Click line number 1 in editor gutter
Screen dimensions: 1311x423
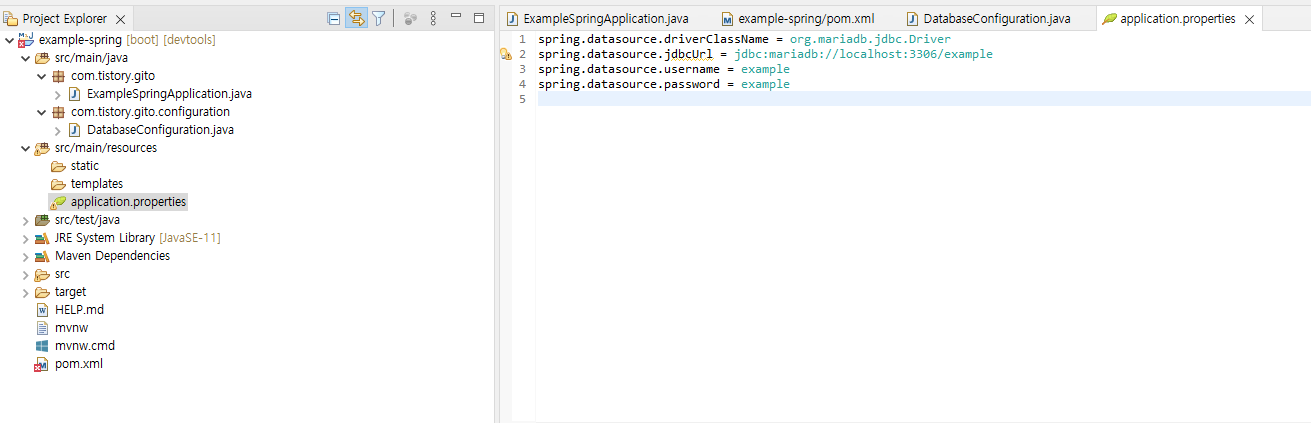tap(523, 40)
